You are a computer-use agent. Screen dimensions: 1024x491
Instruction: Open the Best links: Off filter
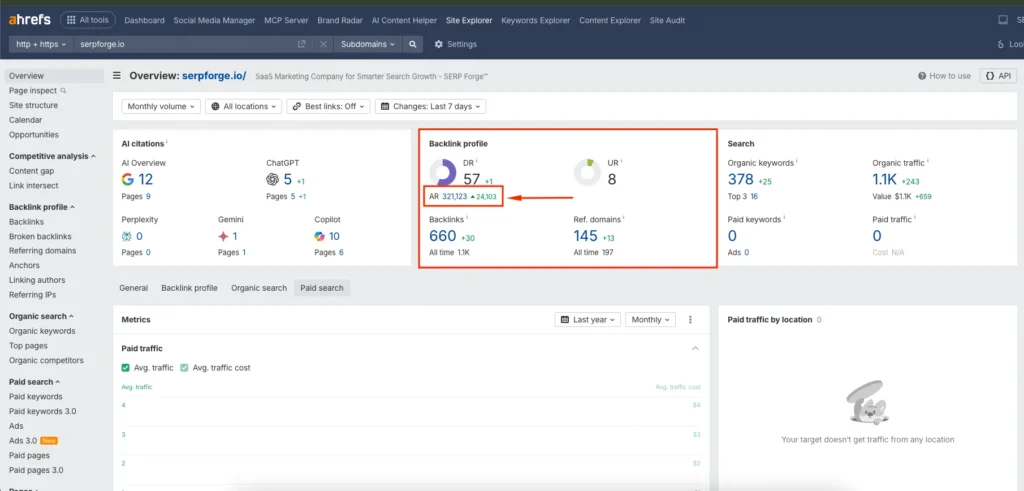(328, 106)
